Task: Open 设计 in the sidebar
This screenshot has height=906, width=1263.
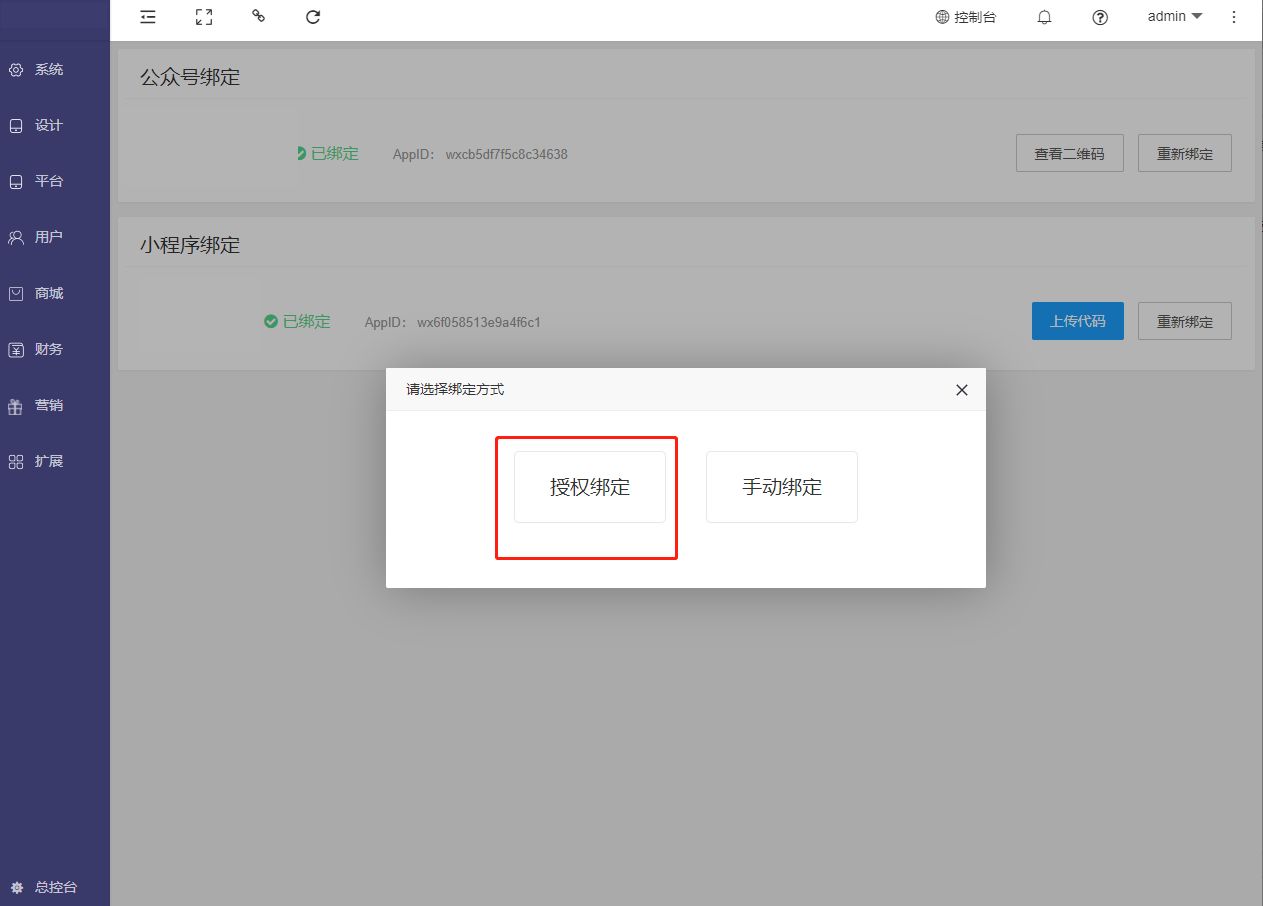Action: point(49,126)
